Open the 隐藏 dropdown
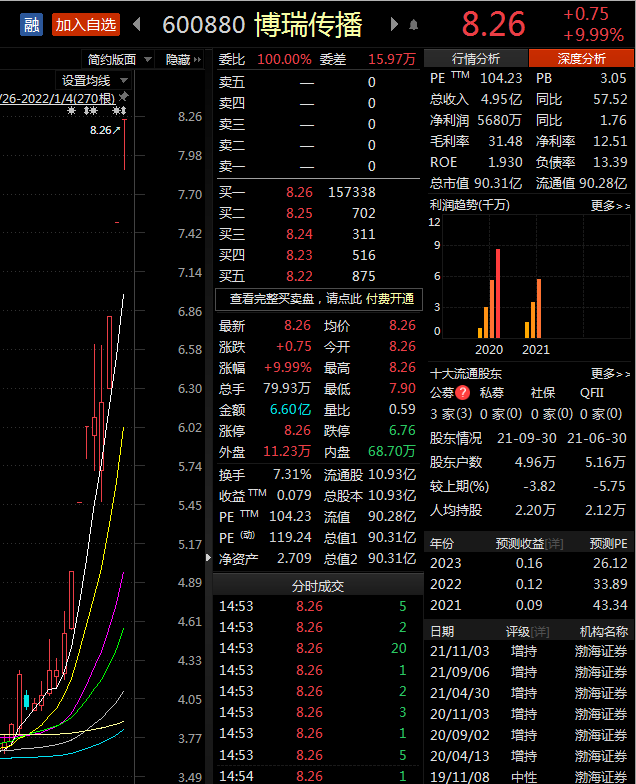This screenshot has width=636, height=784. [x=184, y=60]
